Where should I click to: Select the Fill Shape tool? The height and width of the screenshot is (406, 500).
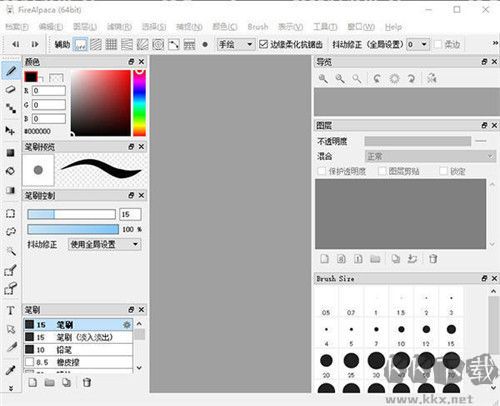11,153
